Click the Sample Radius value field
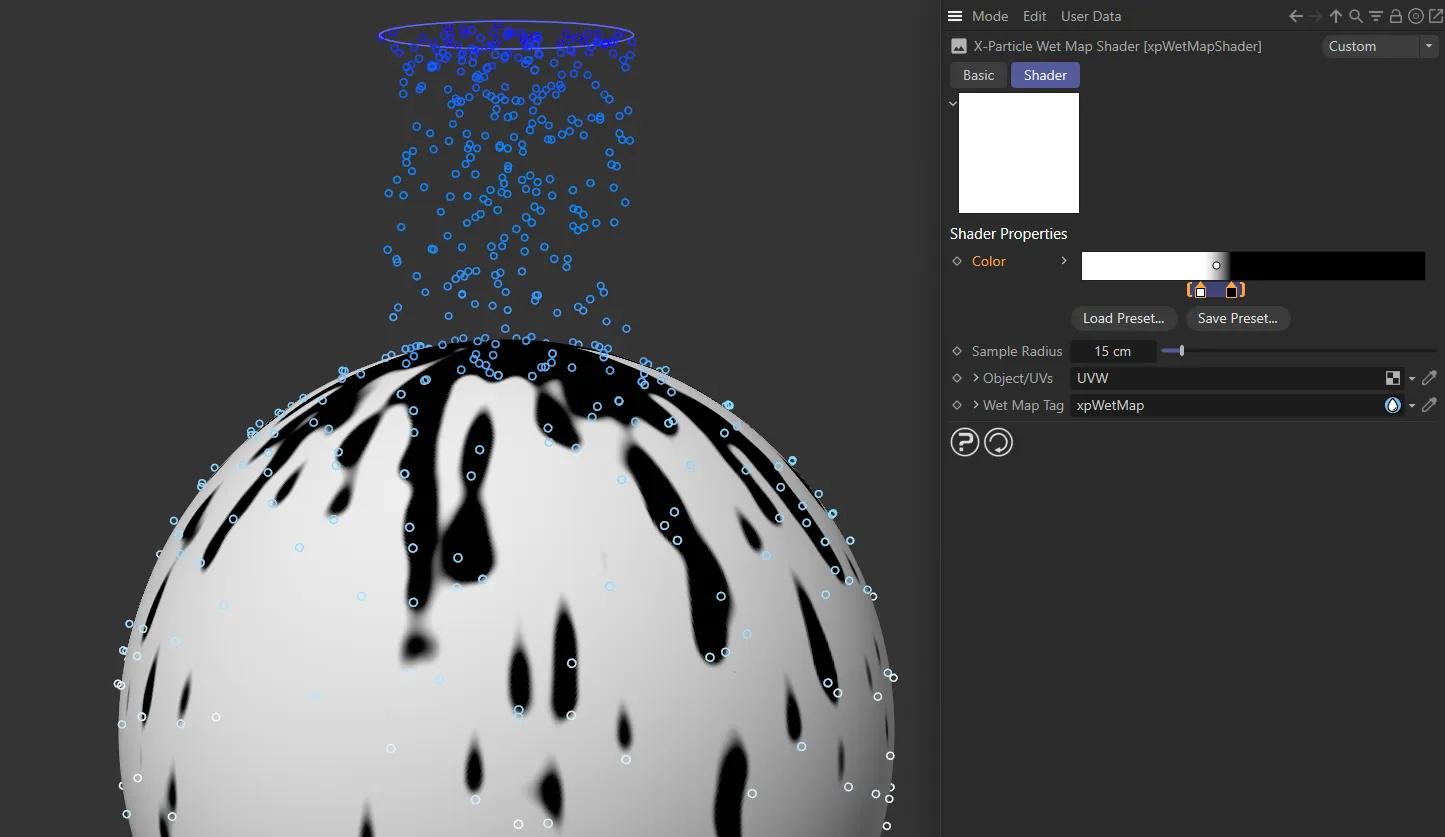 click(1113, 351)
